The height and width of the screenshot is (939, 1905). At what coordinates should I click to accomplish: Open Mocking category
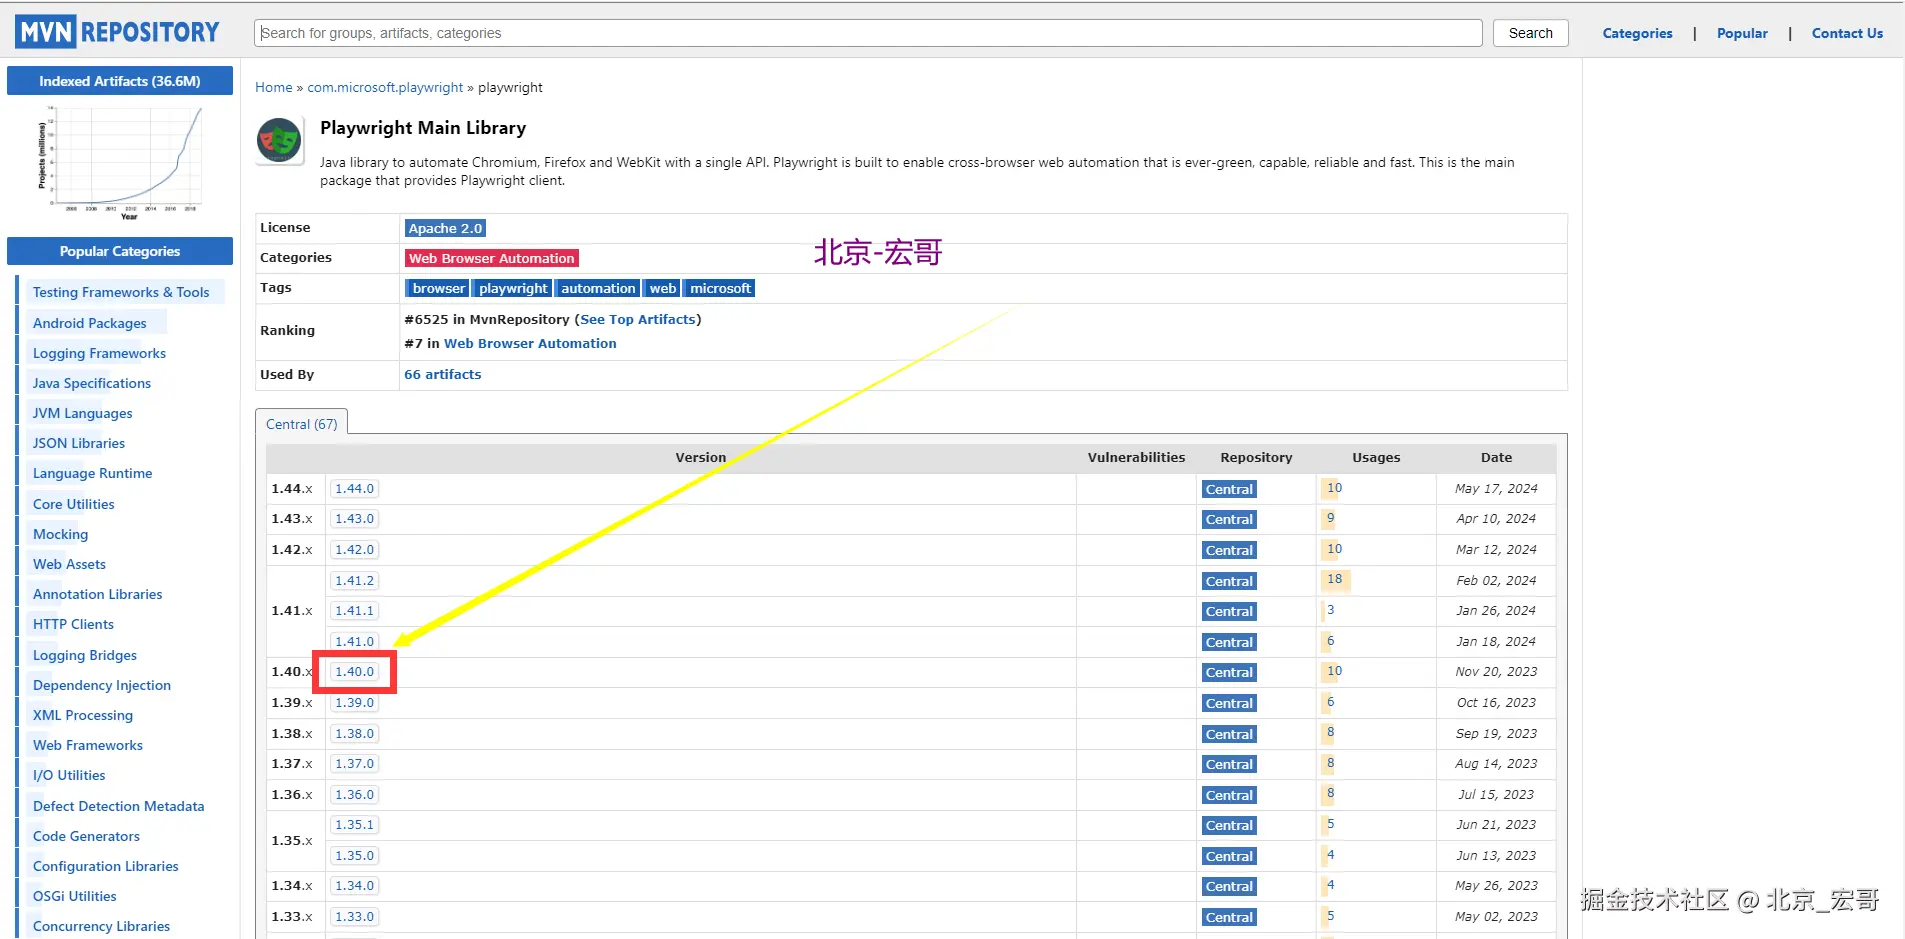(60, 534)
